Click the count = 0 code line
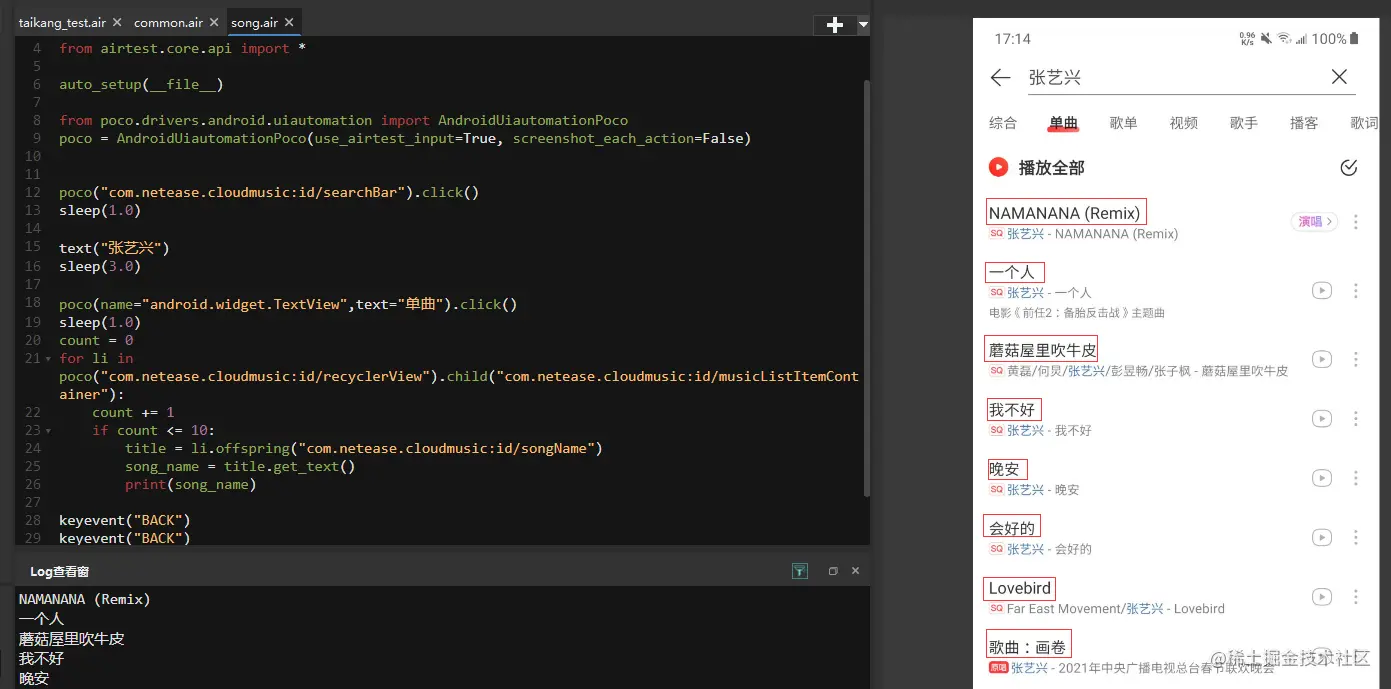Viewport: 1391px width, 689px height. click(x=96, y=340)
